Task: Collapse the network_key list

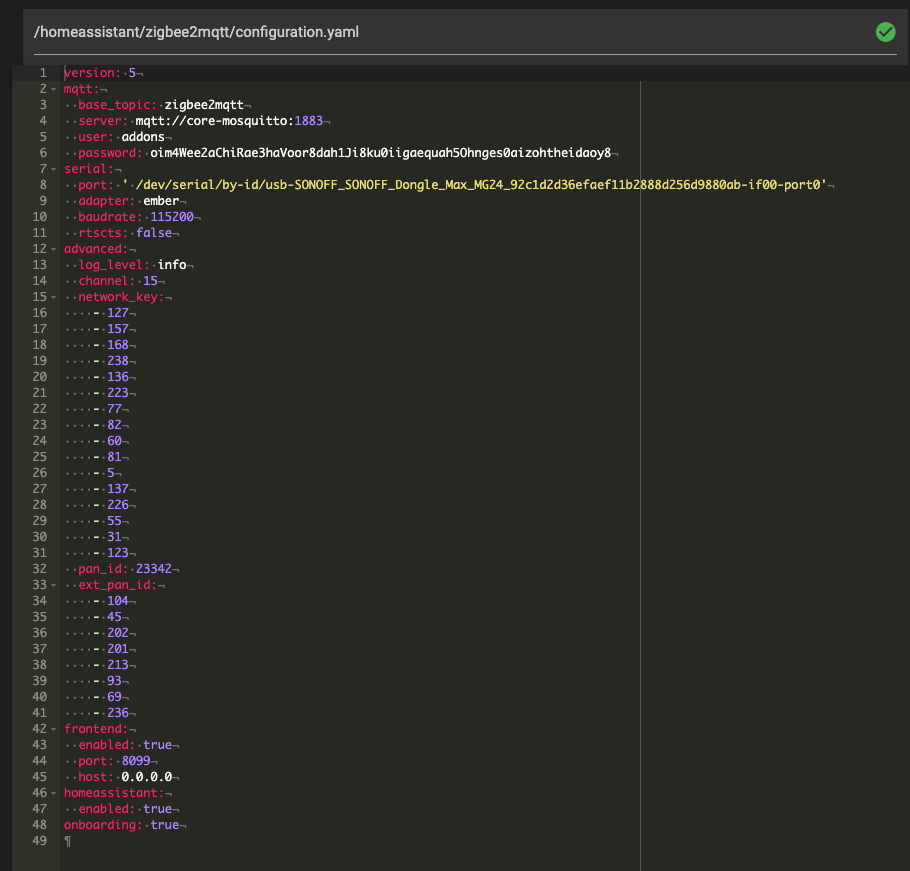Action: tap(53, 297)
